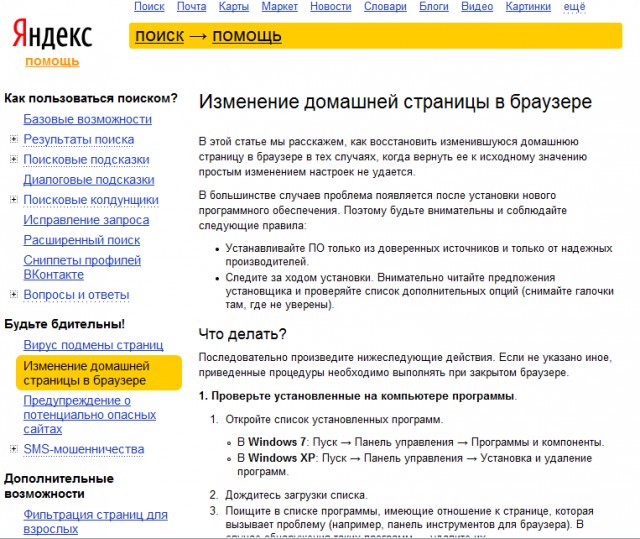Open the Вопросы и ответы link
640x539 pixels.
tap(76, 295)
